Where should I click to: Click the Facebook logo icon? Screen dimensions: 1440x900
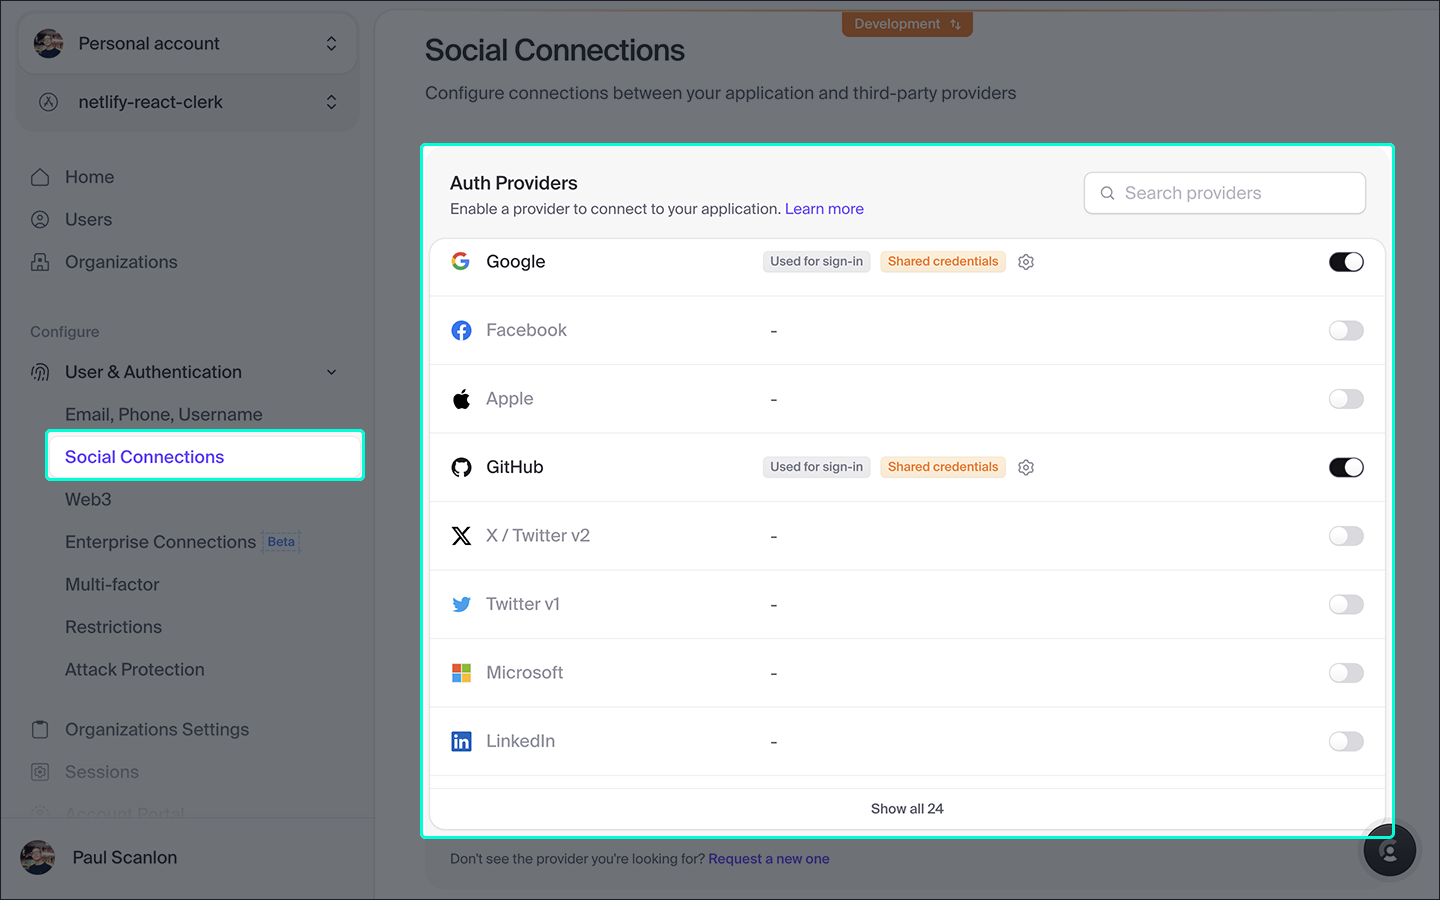(x=461, y=330)
